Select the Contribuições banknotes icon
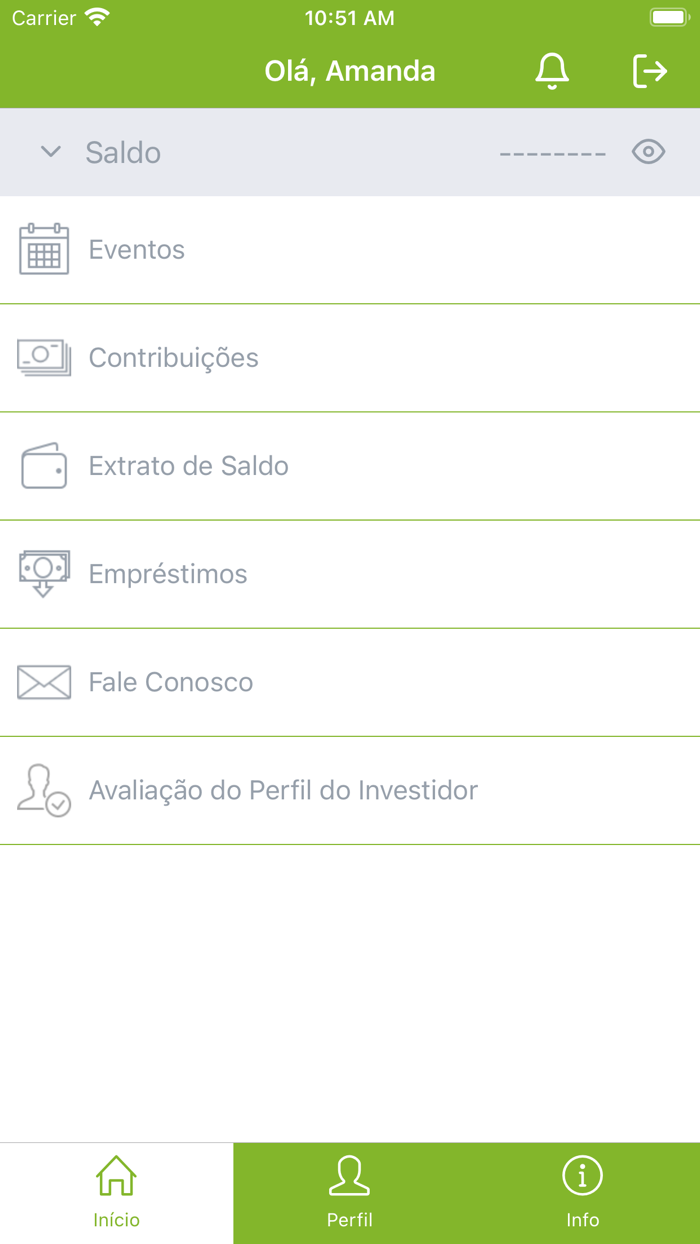 [44, 357]
